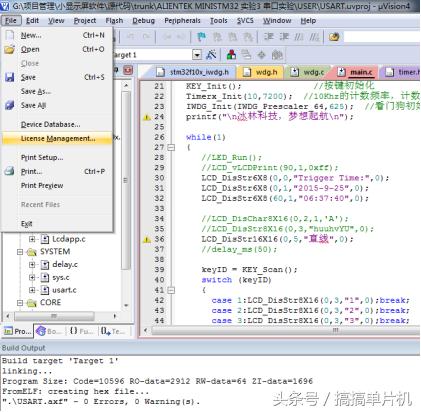The image size is (421, 412).
Task: Collapse the CORE group node
Action: 20,303
